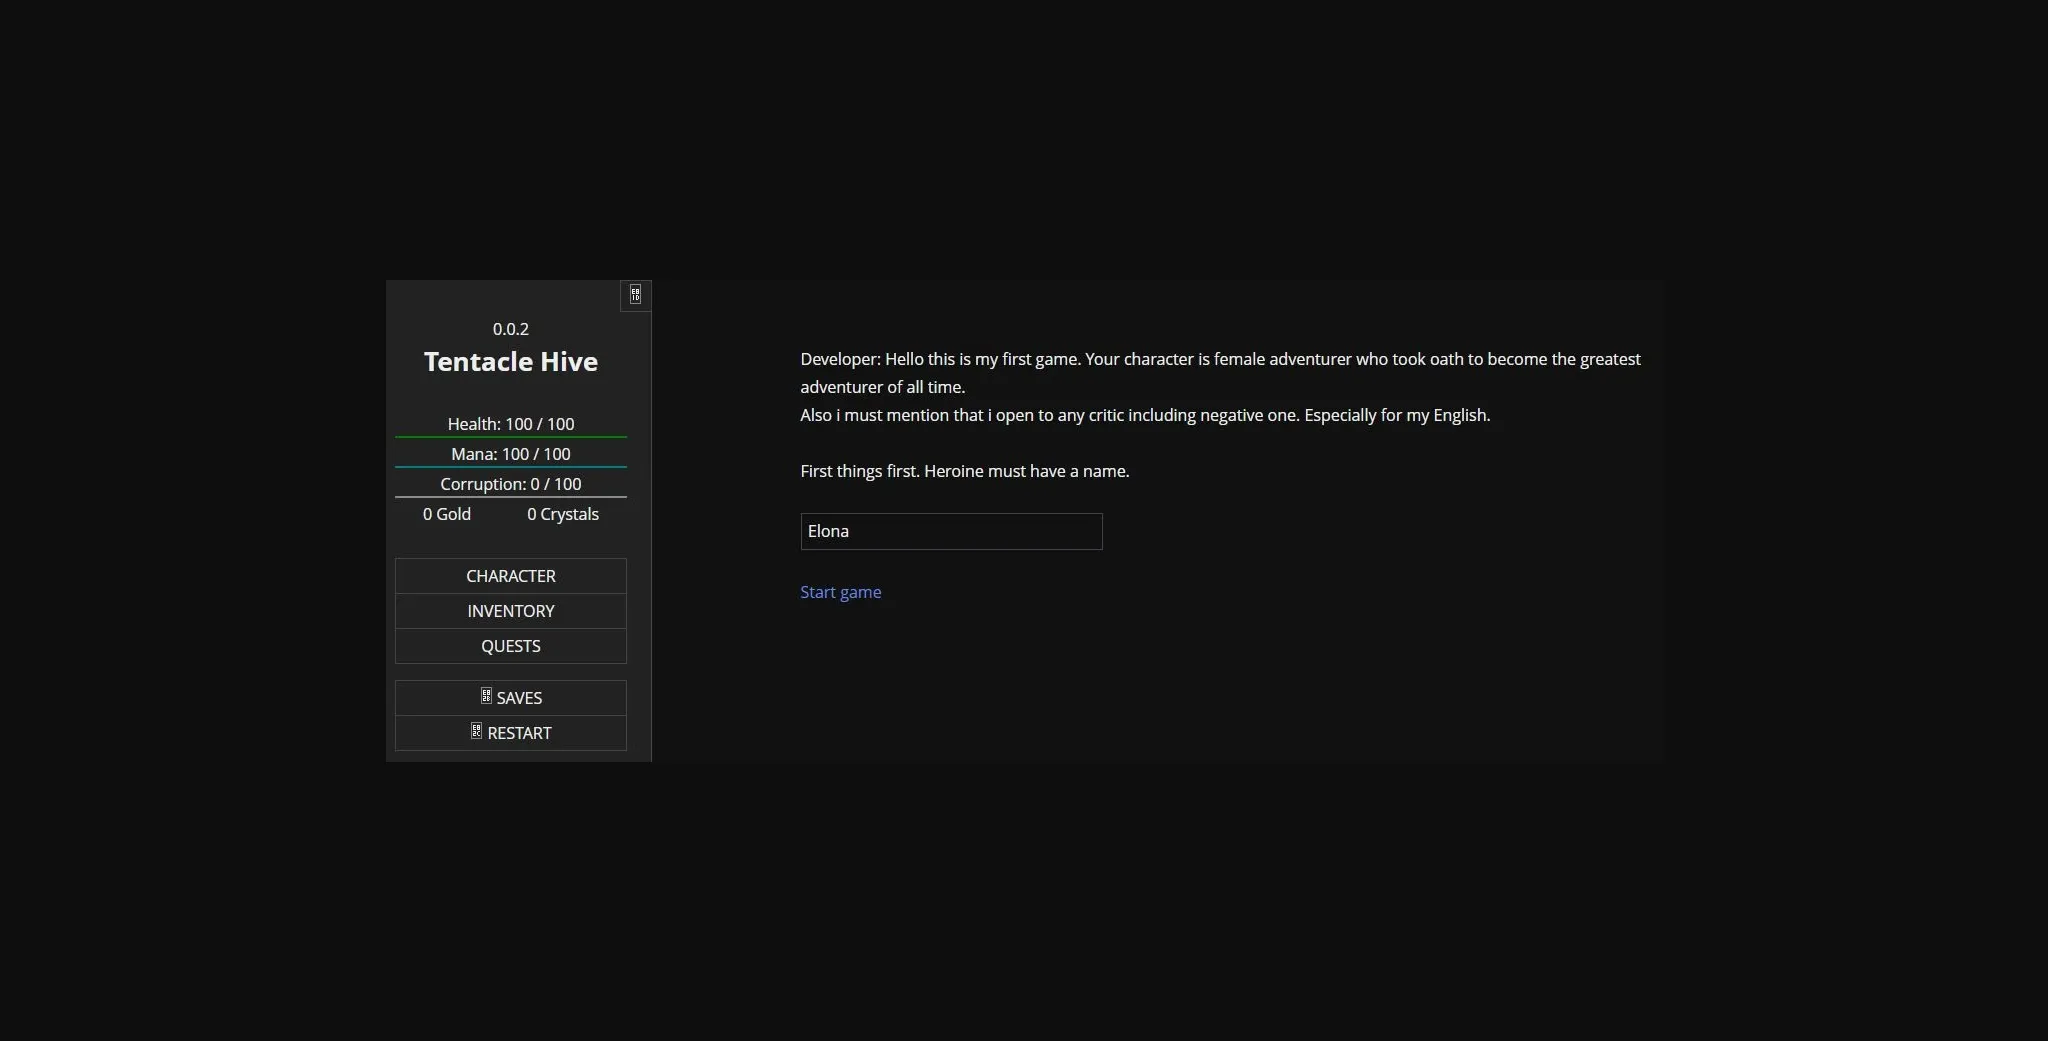Select the name Elona in the textbox

[x=828, y=531]
